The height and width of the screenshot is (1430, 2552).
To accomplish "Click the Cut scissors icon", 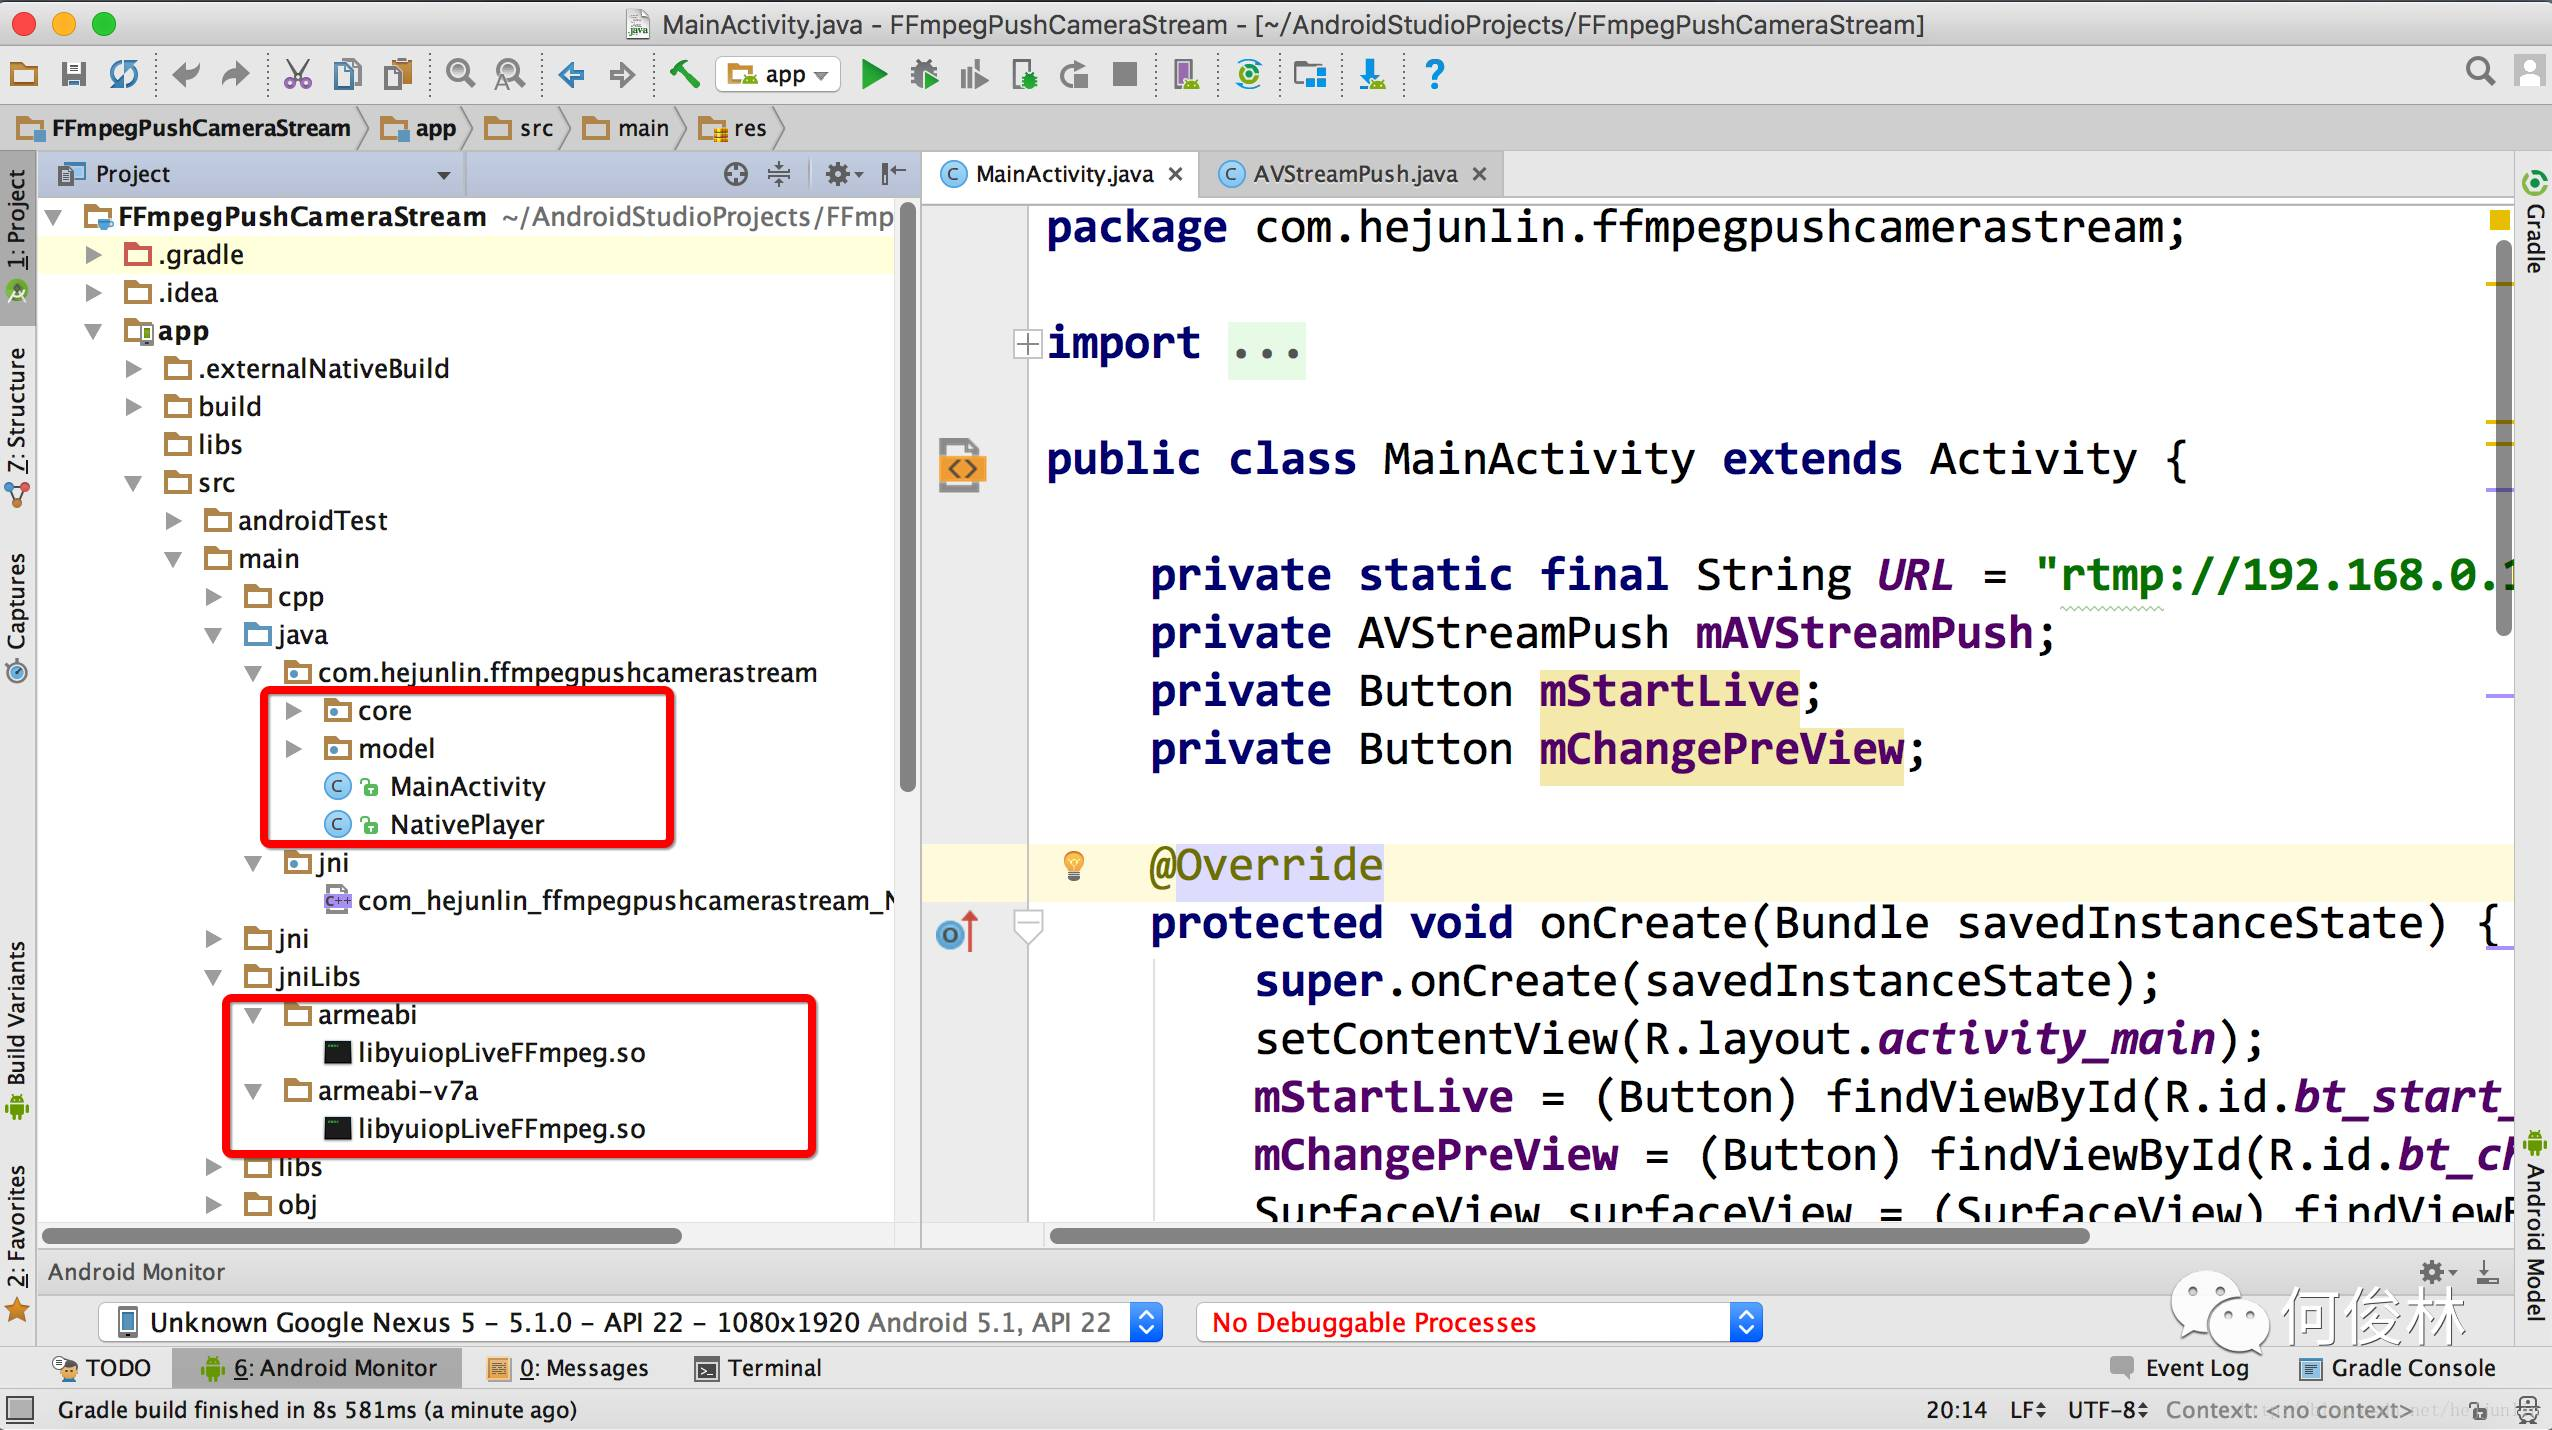I will (x=297, y=74).
